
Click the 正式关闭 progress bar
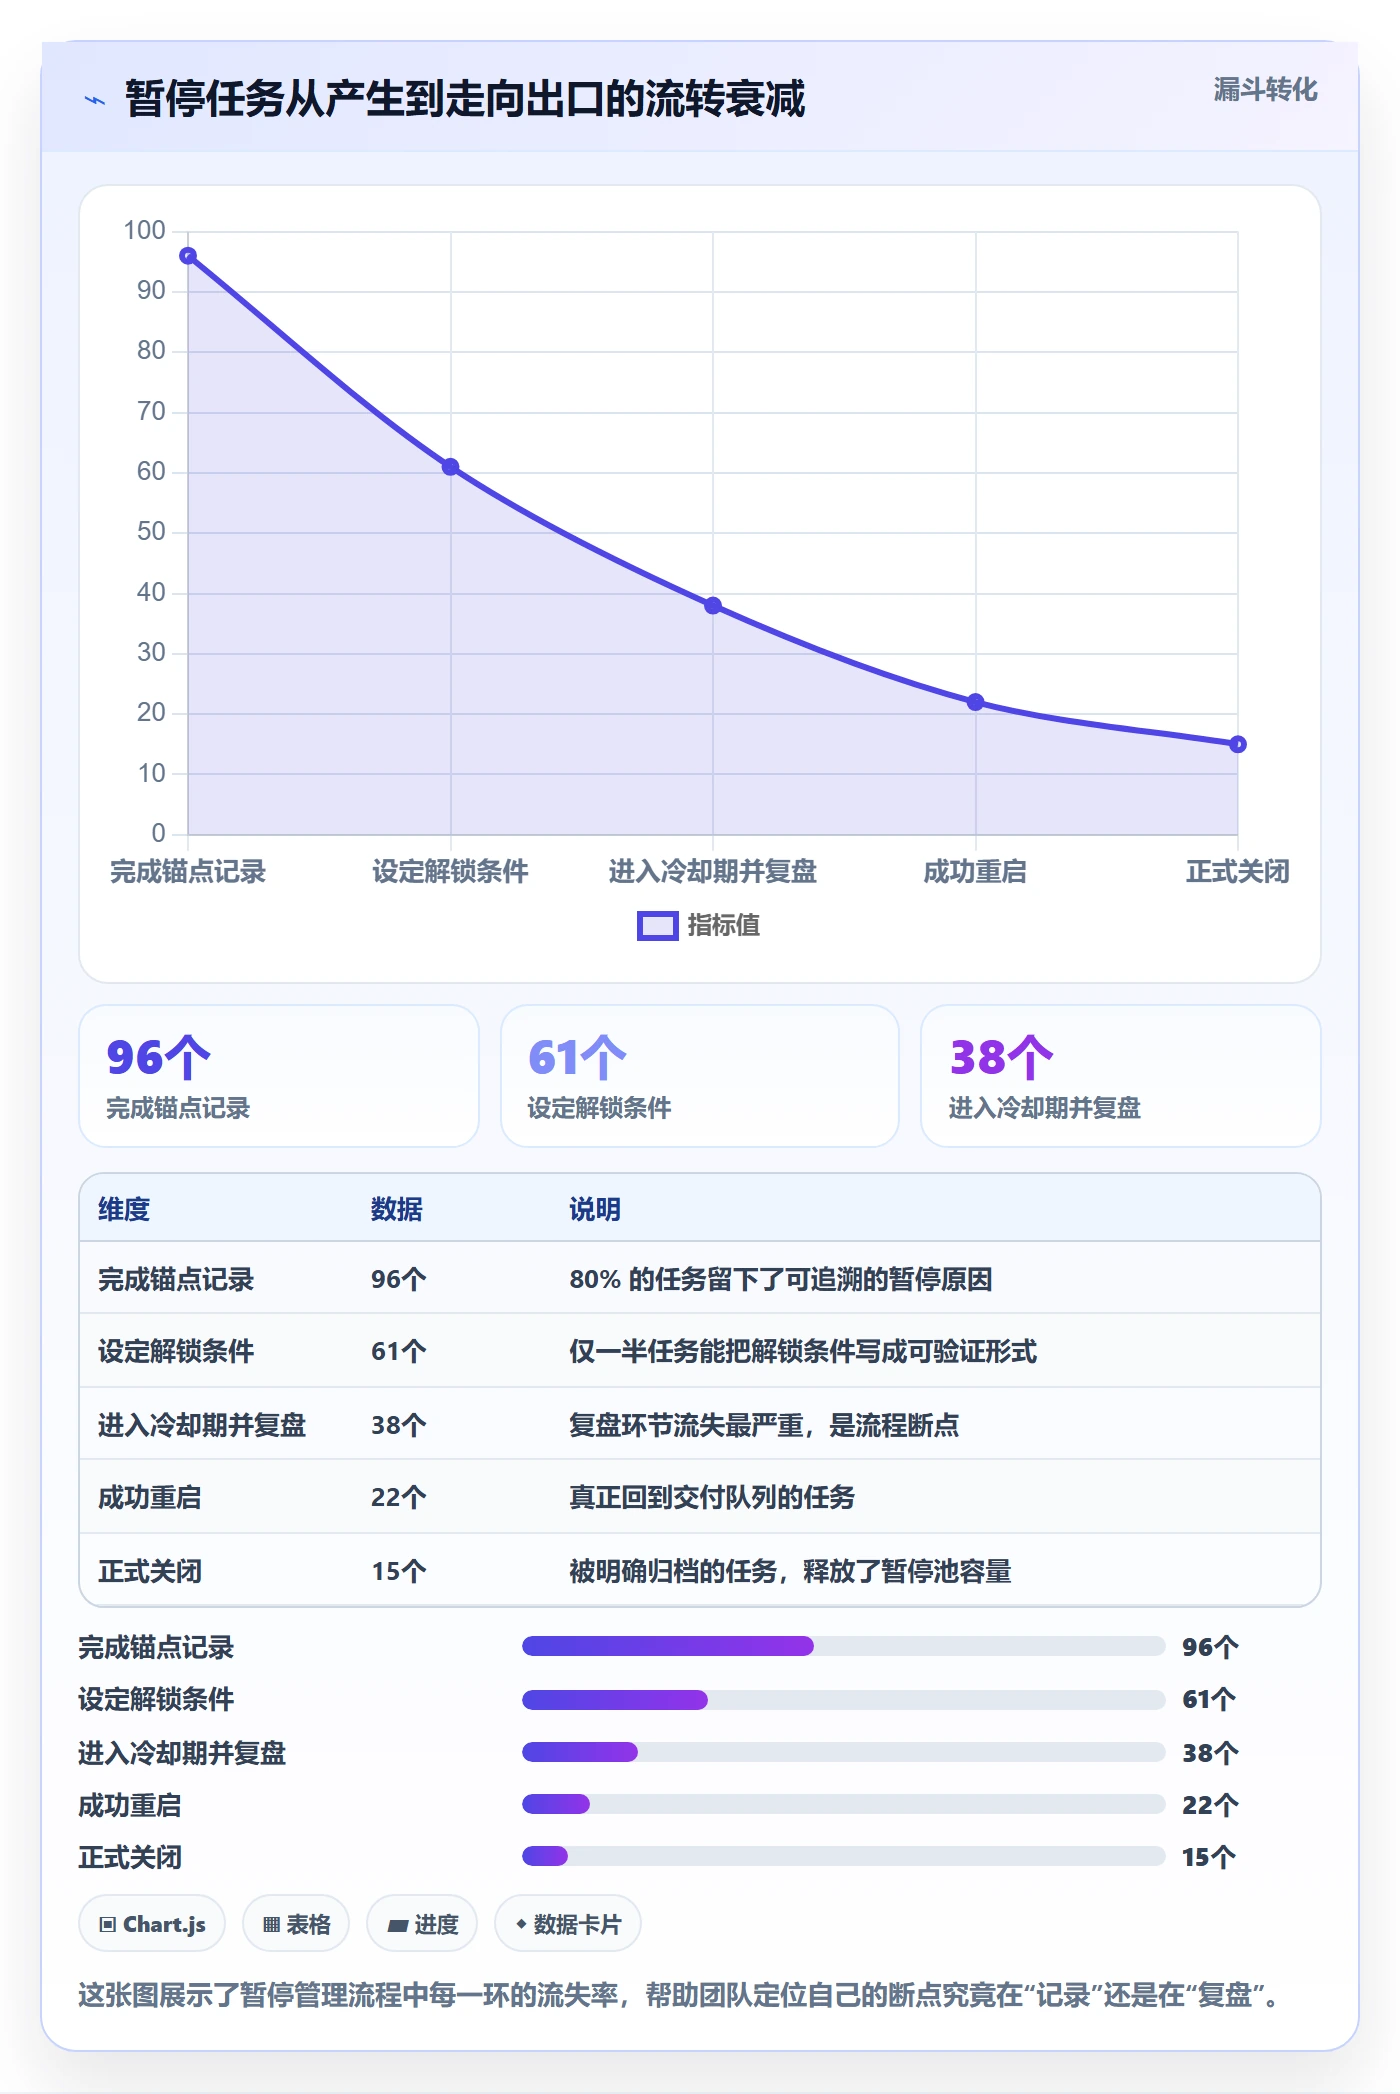pos(844,1856)
